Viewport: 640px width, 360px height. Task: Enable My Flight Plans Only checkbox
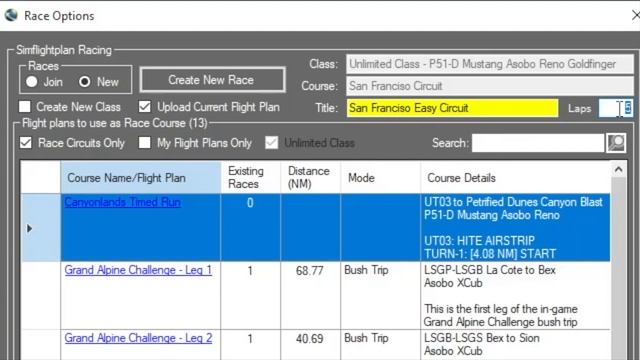click(144, 143)
